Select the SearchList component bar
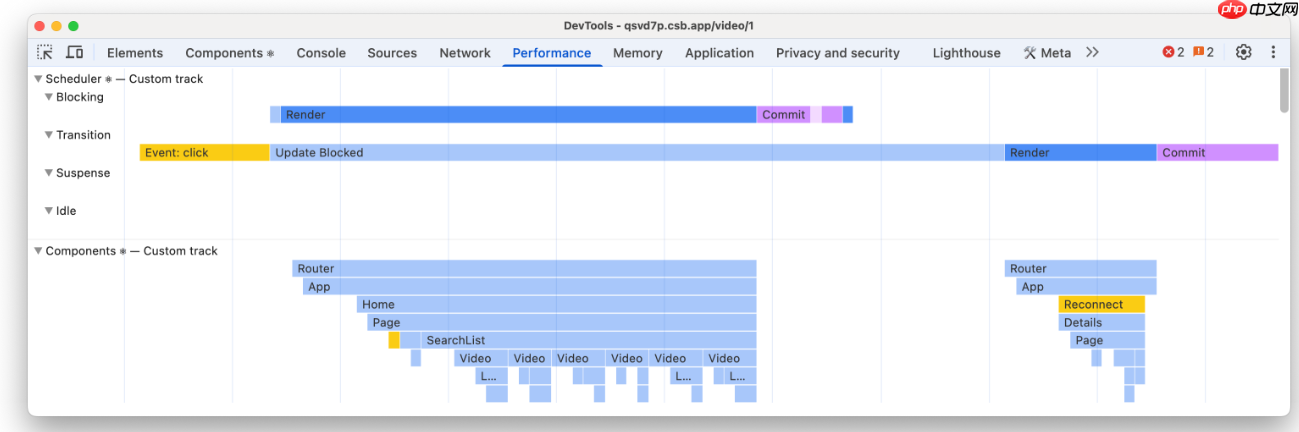 click(589, 341)
